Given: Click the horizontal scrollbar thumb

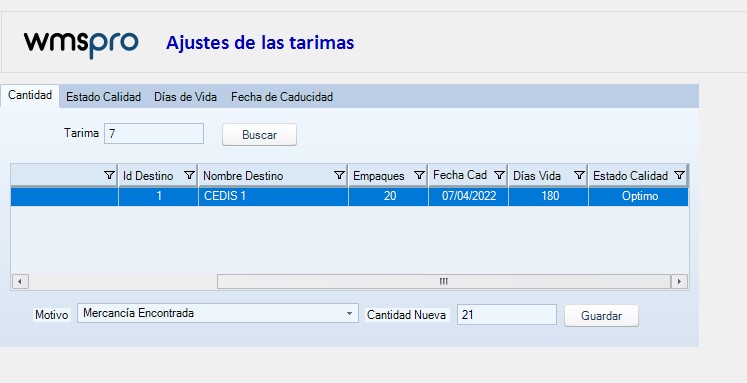Looking at the screenshot, I should (444, 282).
